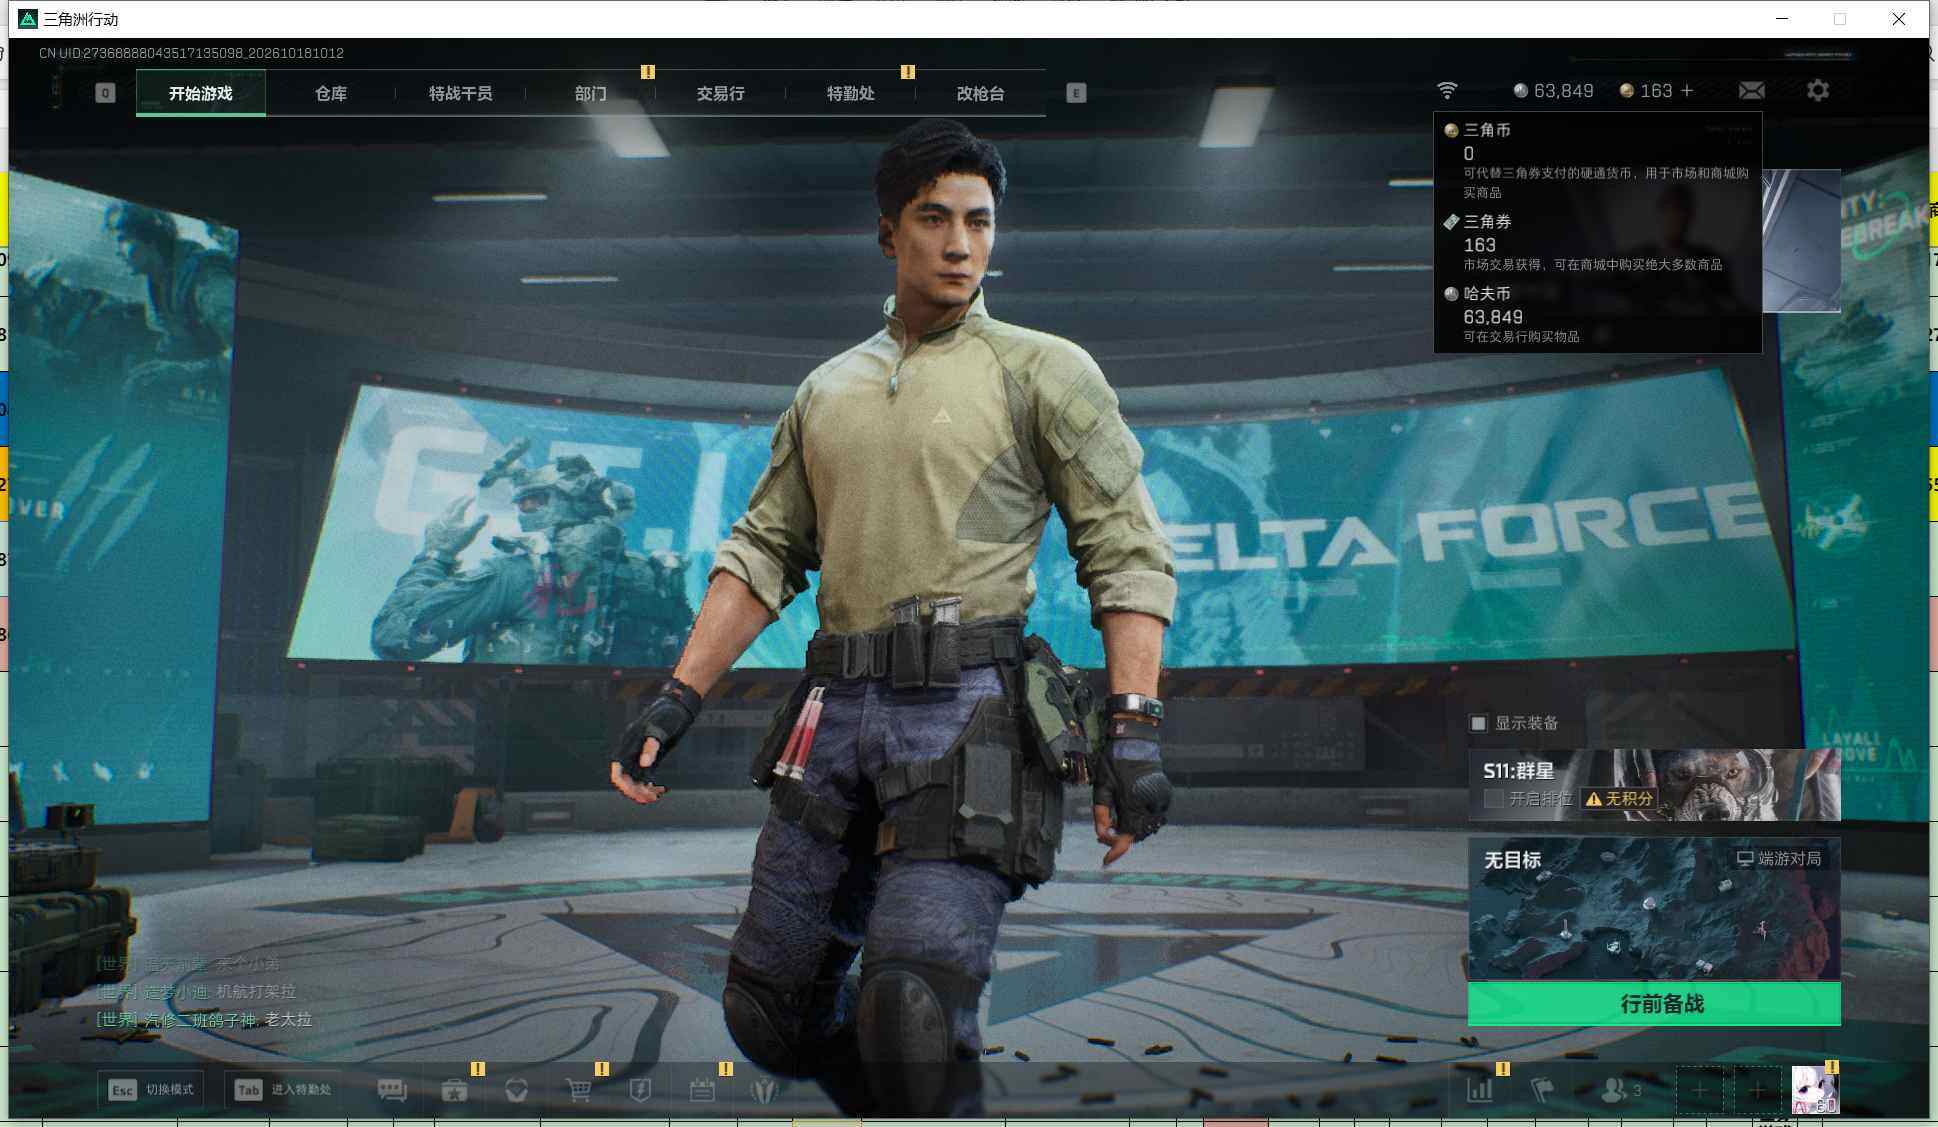Viewport: 1938px width, 1127px height.
Task: Open the 部门 tab
Action: pyautogui.click(x=591, y=93)
